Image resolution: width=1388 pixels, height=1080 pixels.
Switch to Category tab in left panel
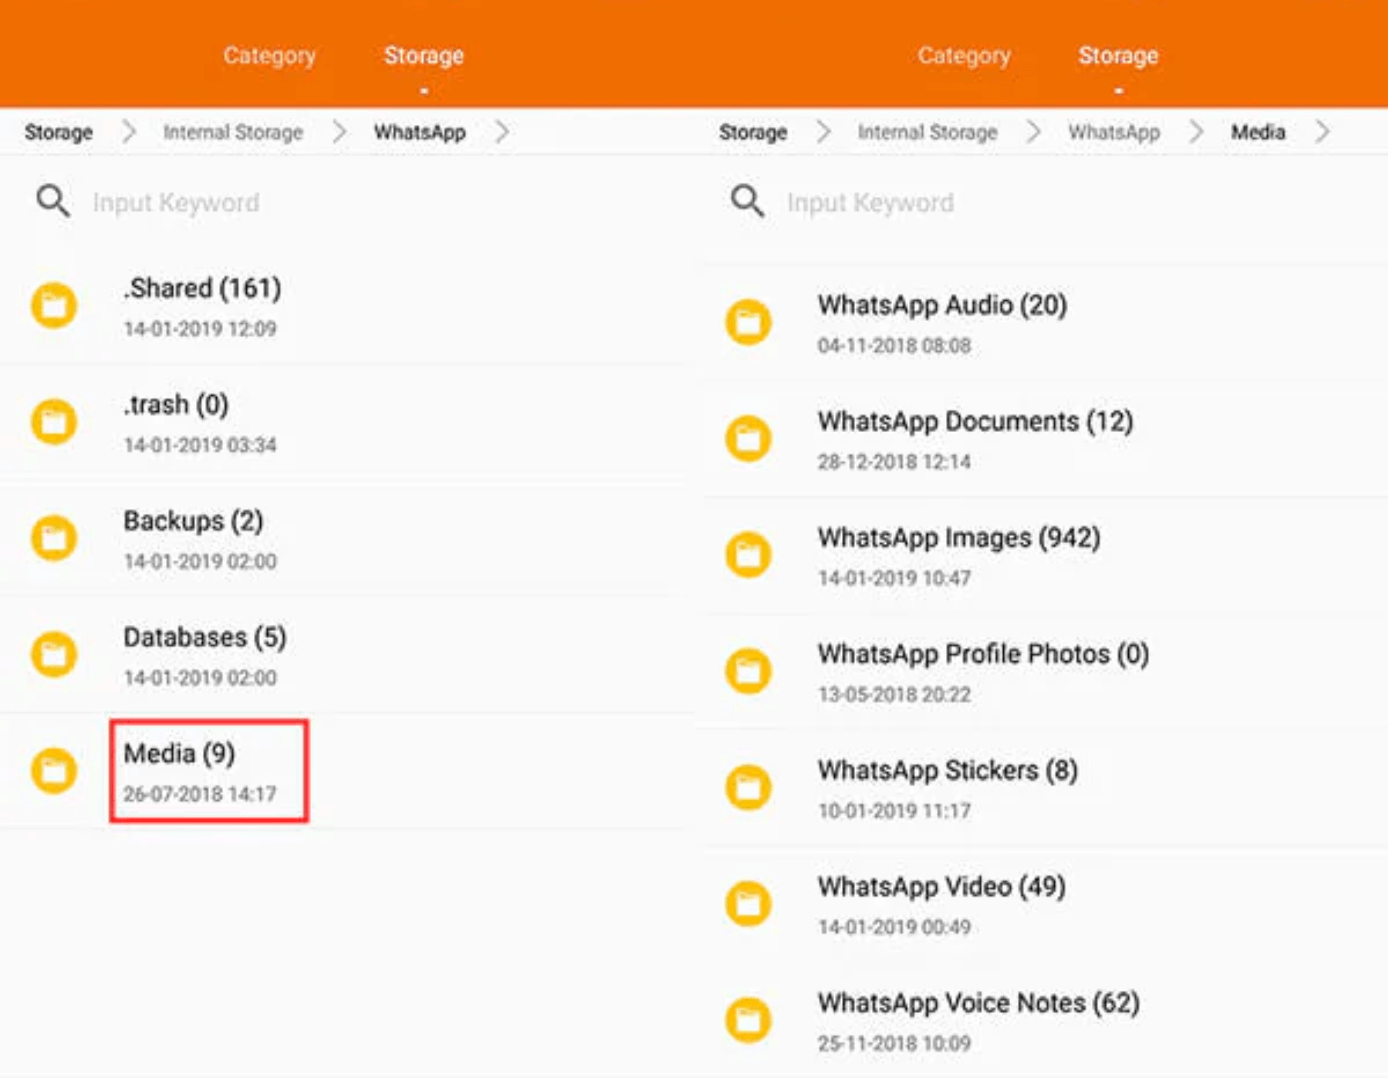pyautogui.click(x=269, y=56)
